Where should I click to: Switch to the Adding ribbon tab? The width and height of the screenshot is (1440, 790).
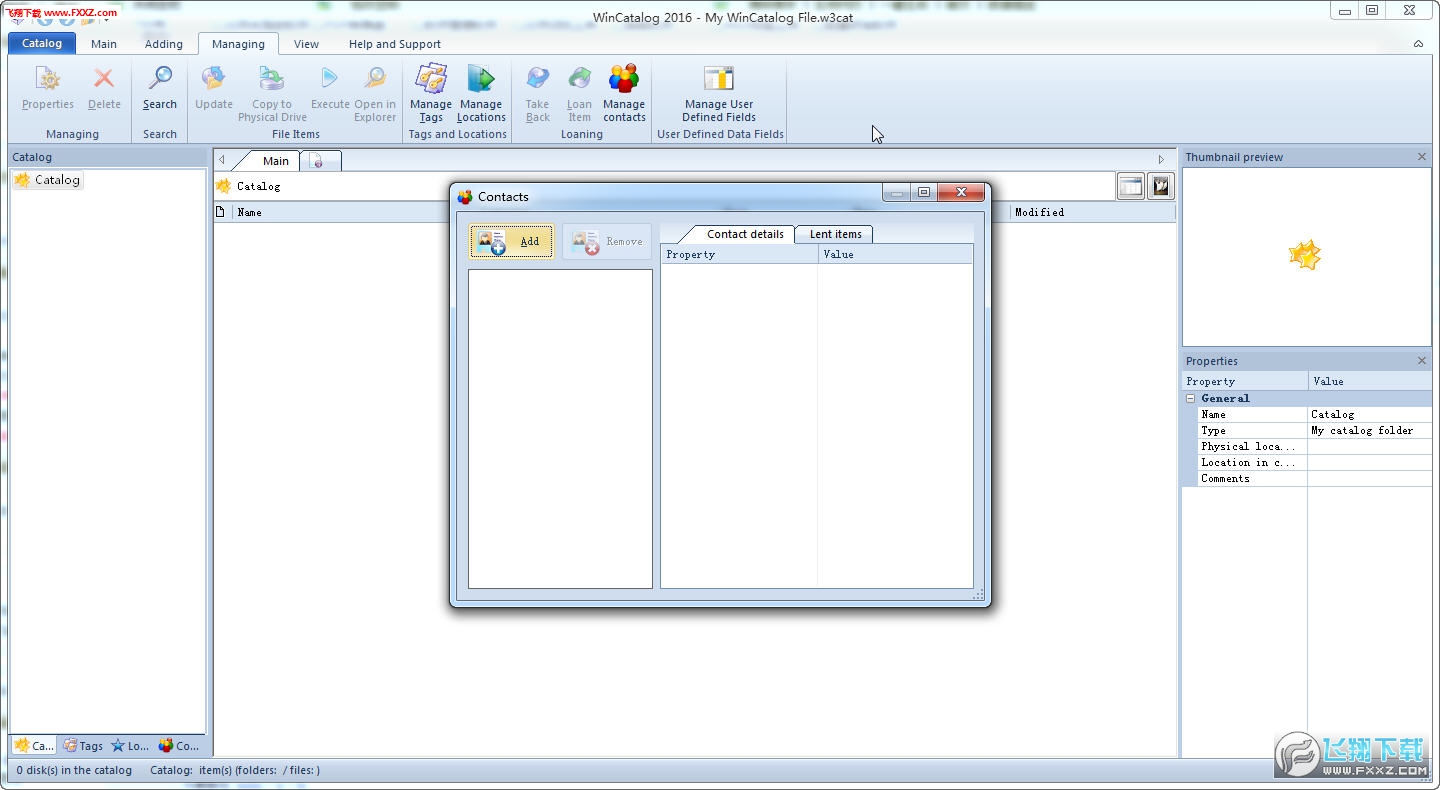point(164,44)
